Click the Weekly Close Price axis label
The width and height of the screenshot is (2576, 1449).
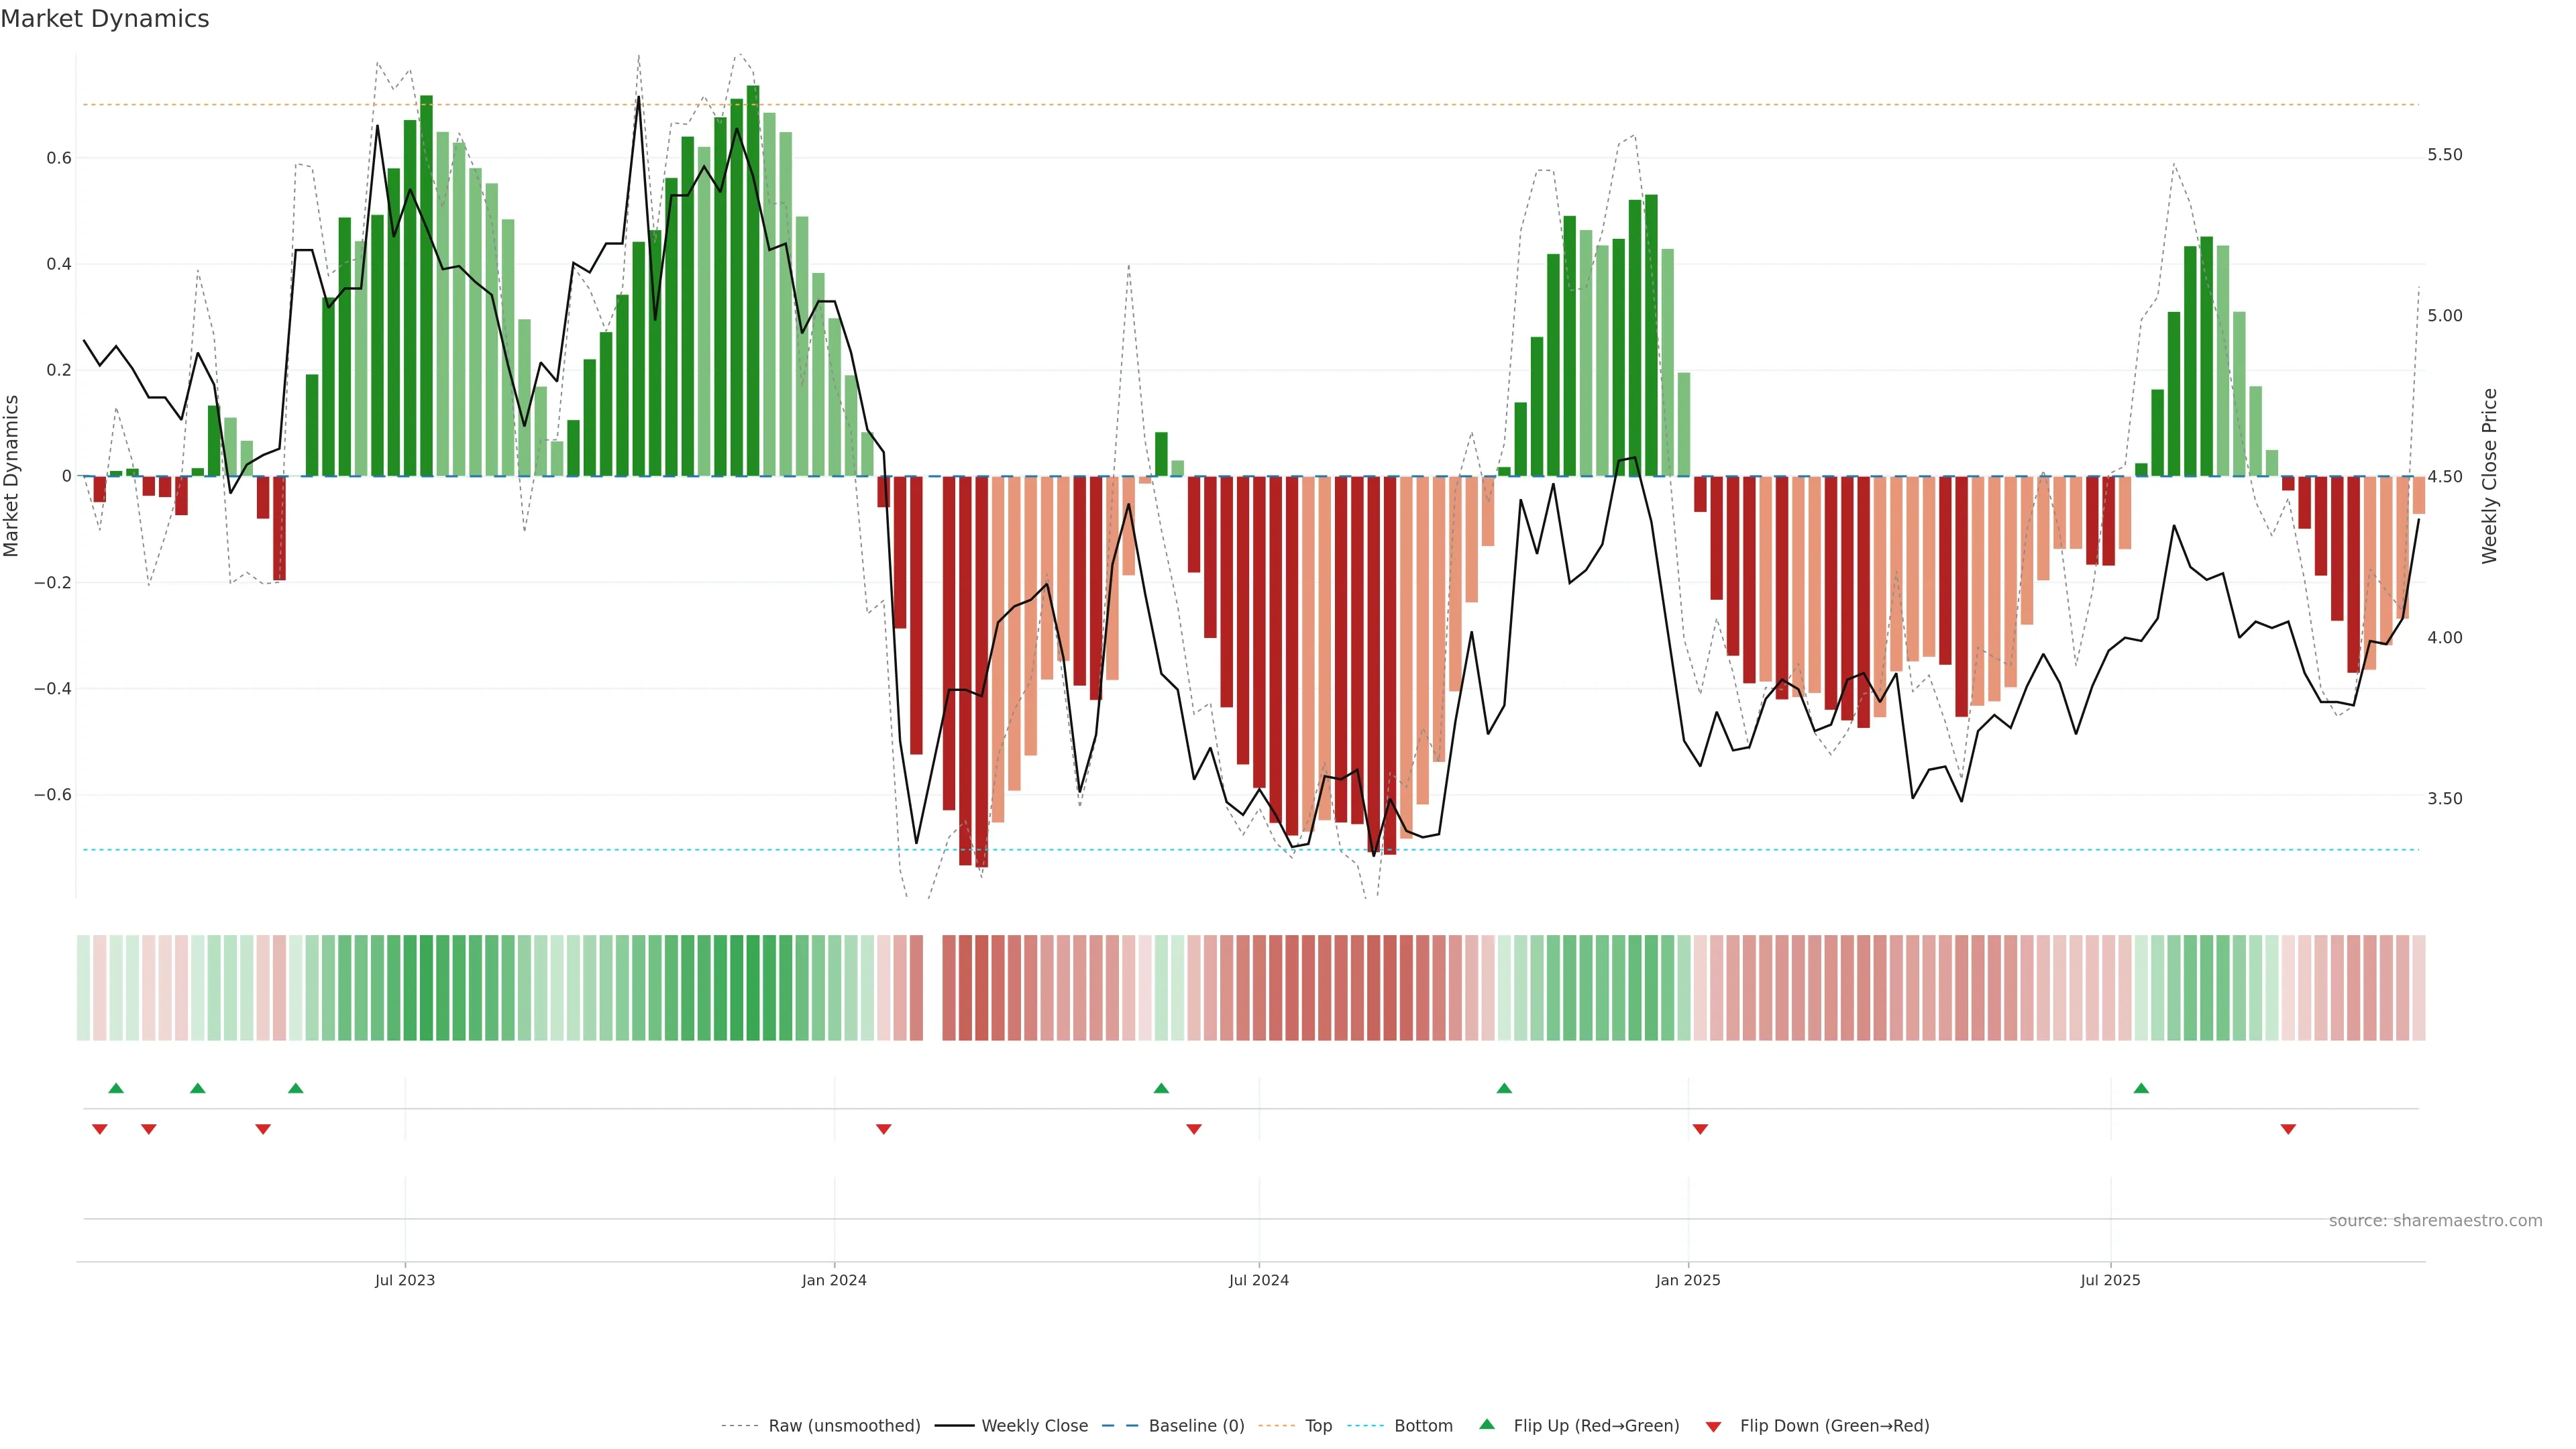[2489, 476]
